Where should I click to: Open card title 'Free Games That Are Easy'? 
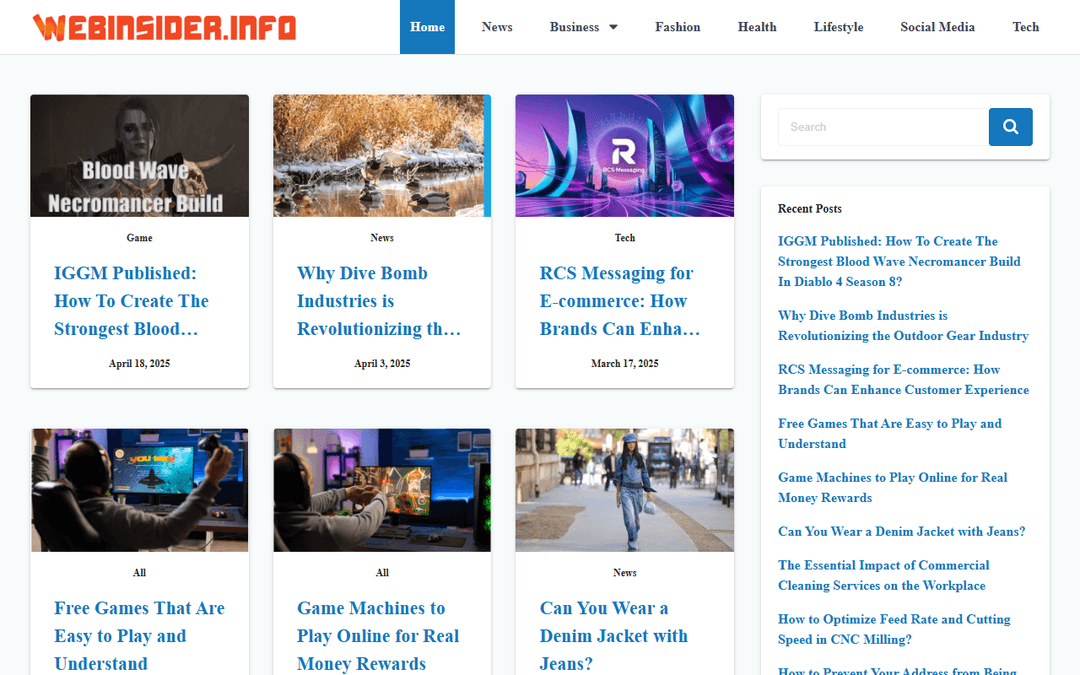pos(140,636)
